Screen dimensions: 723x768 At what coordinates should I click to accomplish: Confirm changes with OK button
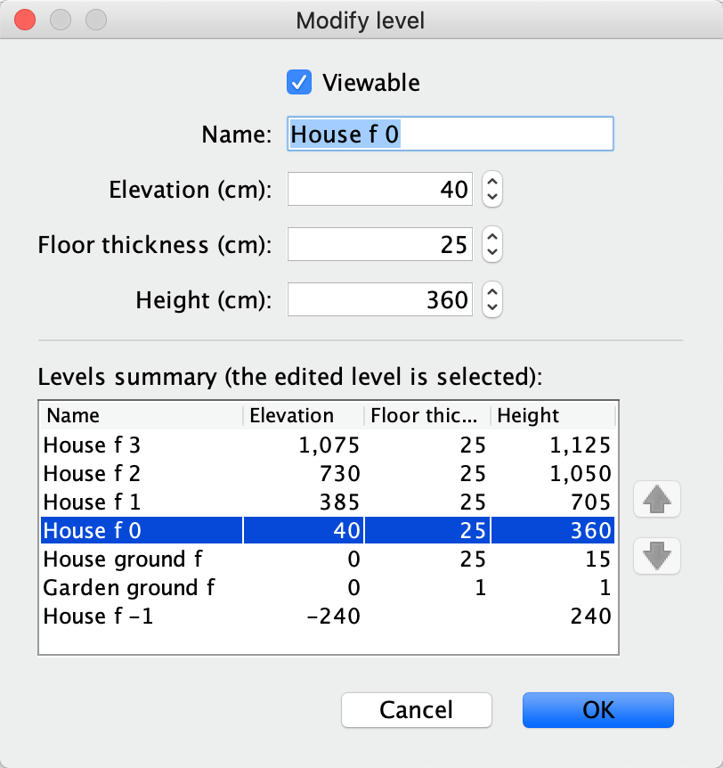[x=598, y=710]
